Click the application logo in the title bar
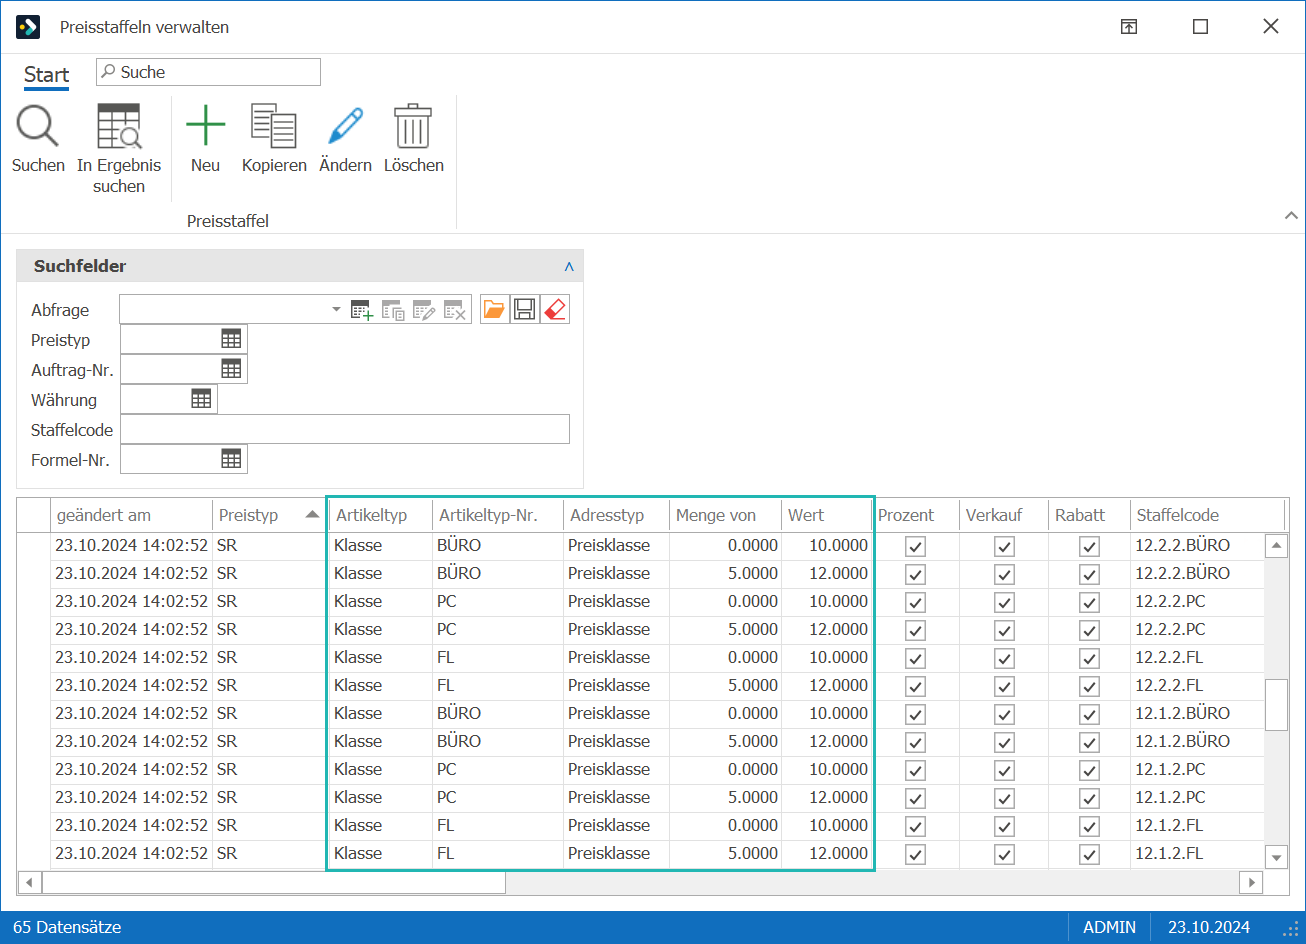This screenshot has width=1306, height=944. coord(27,27)
